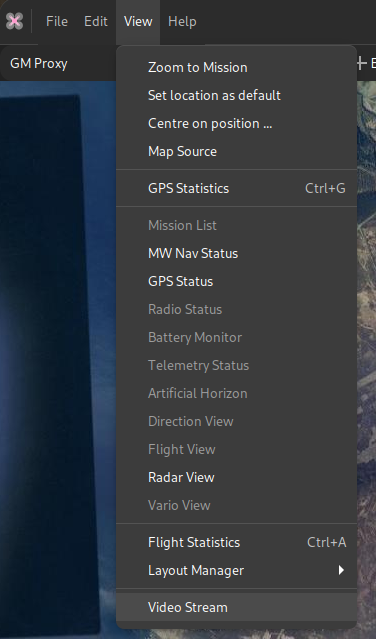Click the Artificial Horizon menu entry
Image resolution: width=376 pixels, height=639 pixels.
236,394
